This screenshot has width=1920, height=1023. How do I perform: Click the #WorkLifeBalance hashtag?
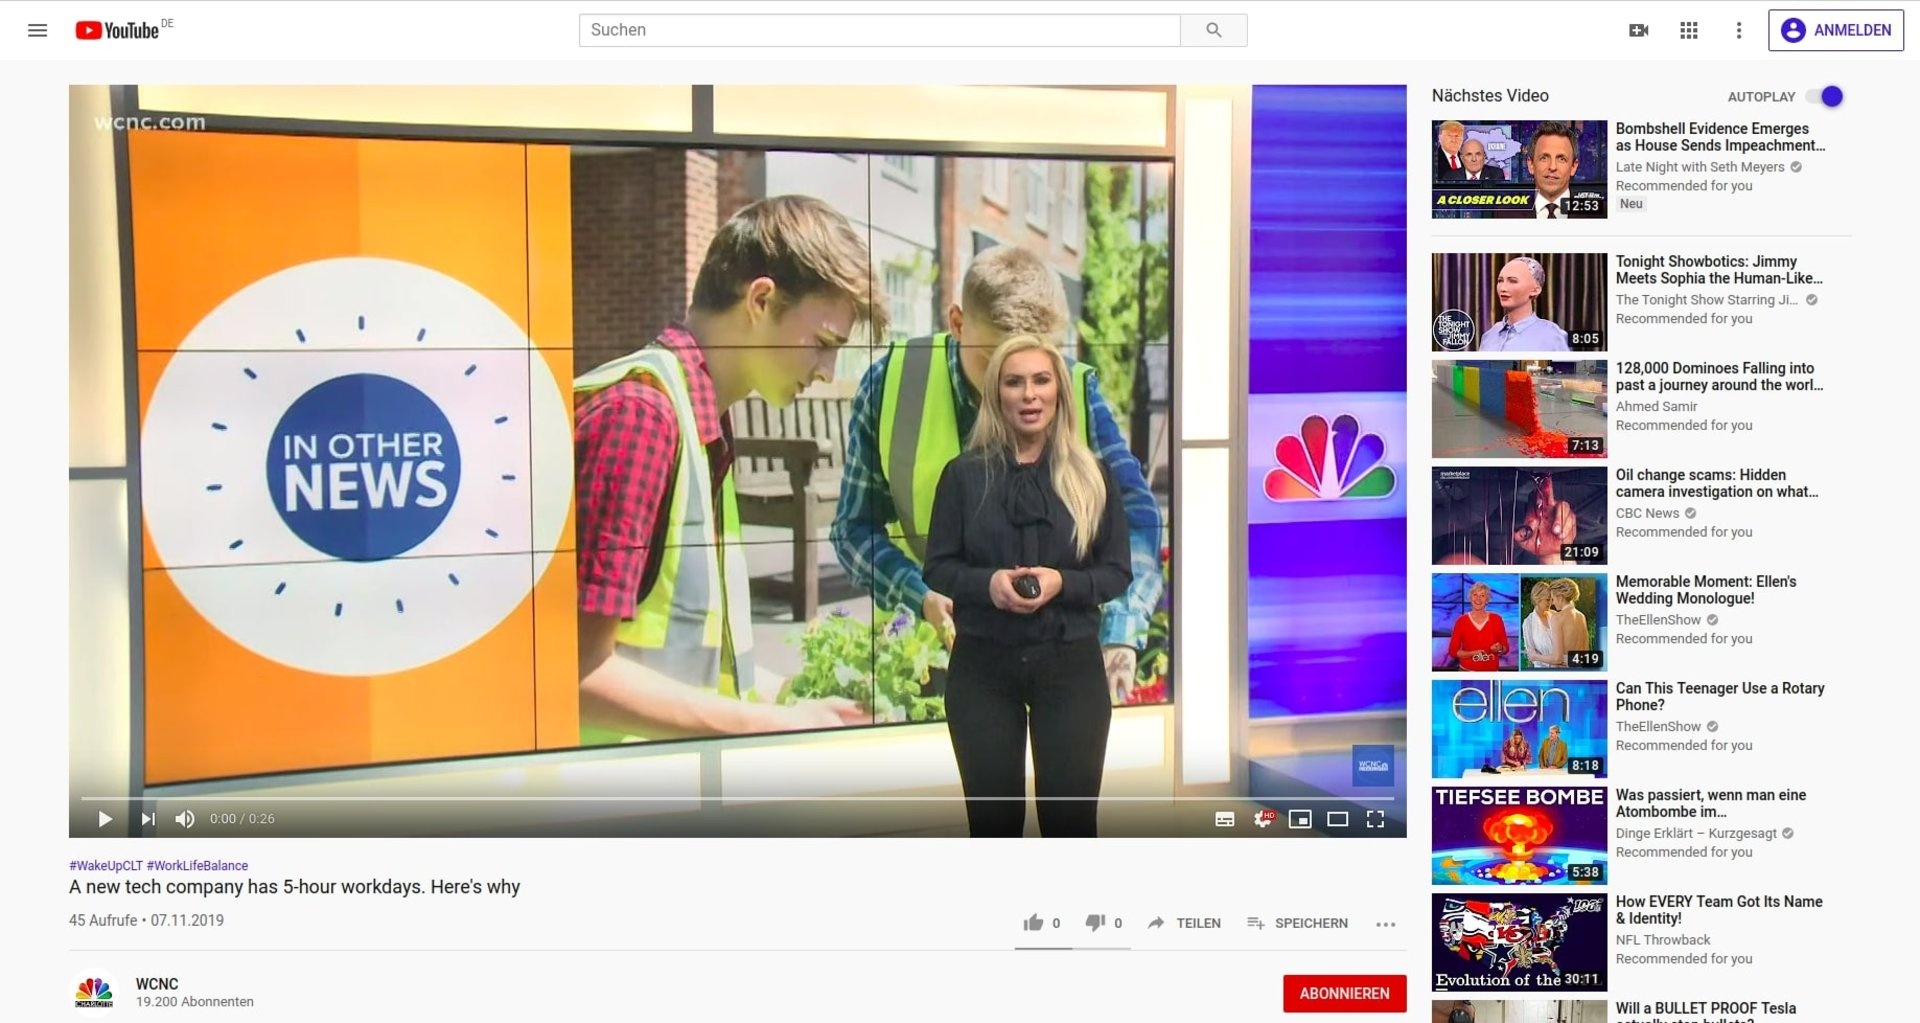(197, 865)
